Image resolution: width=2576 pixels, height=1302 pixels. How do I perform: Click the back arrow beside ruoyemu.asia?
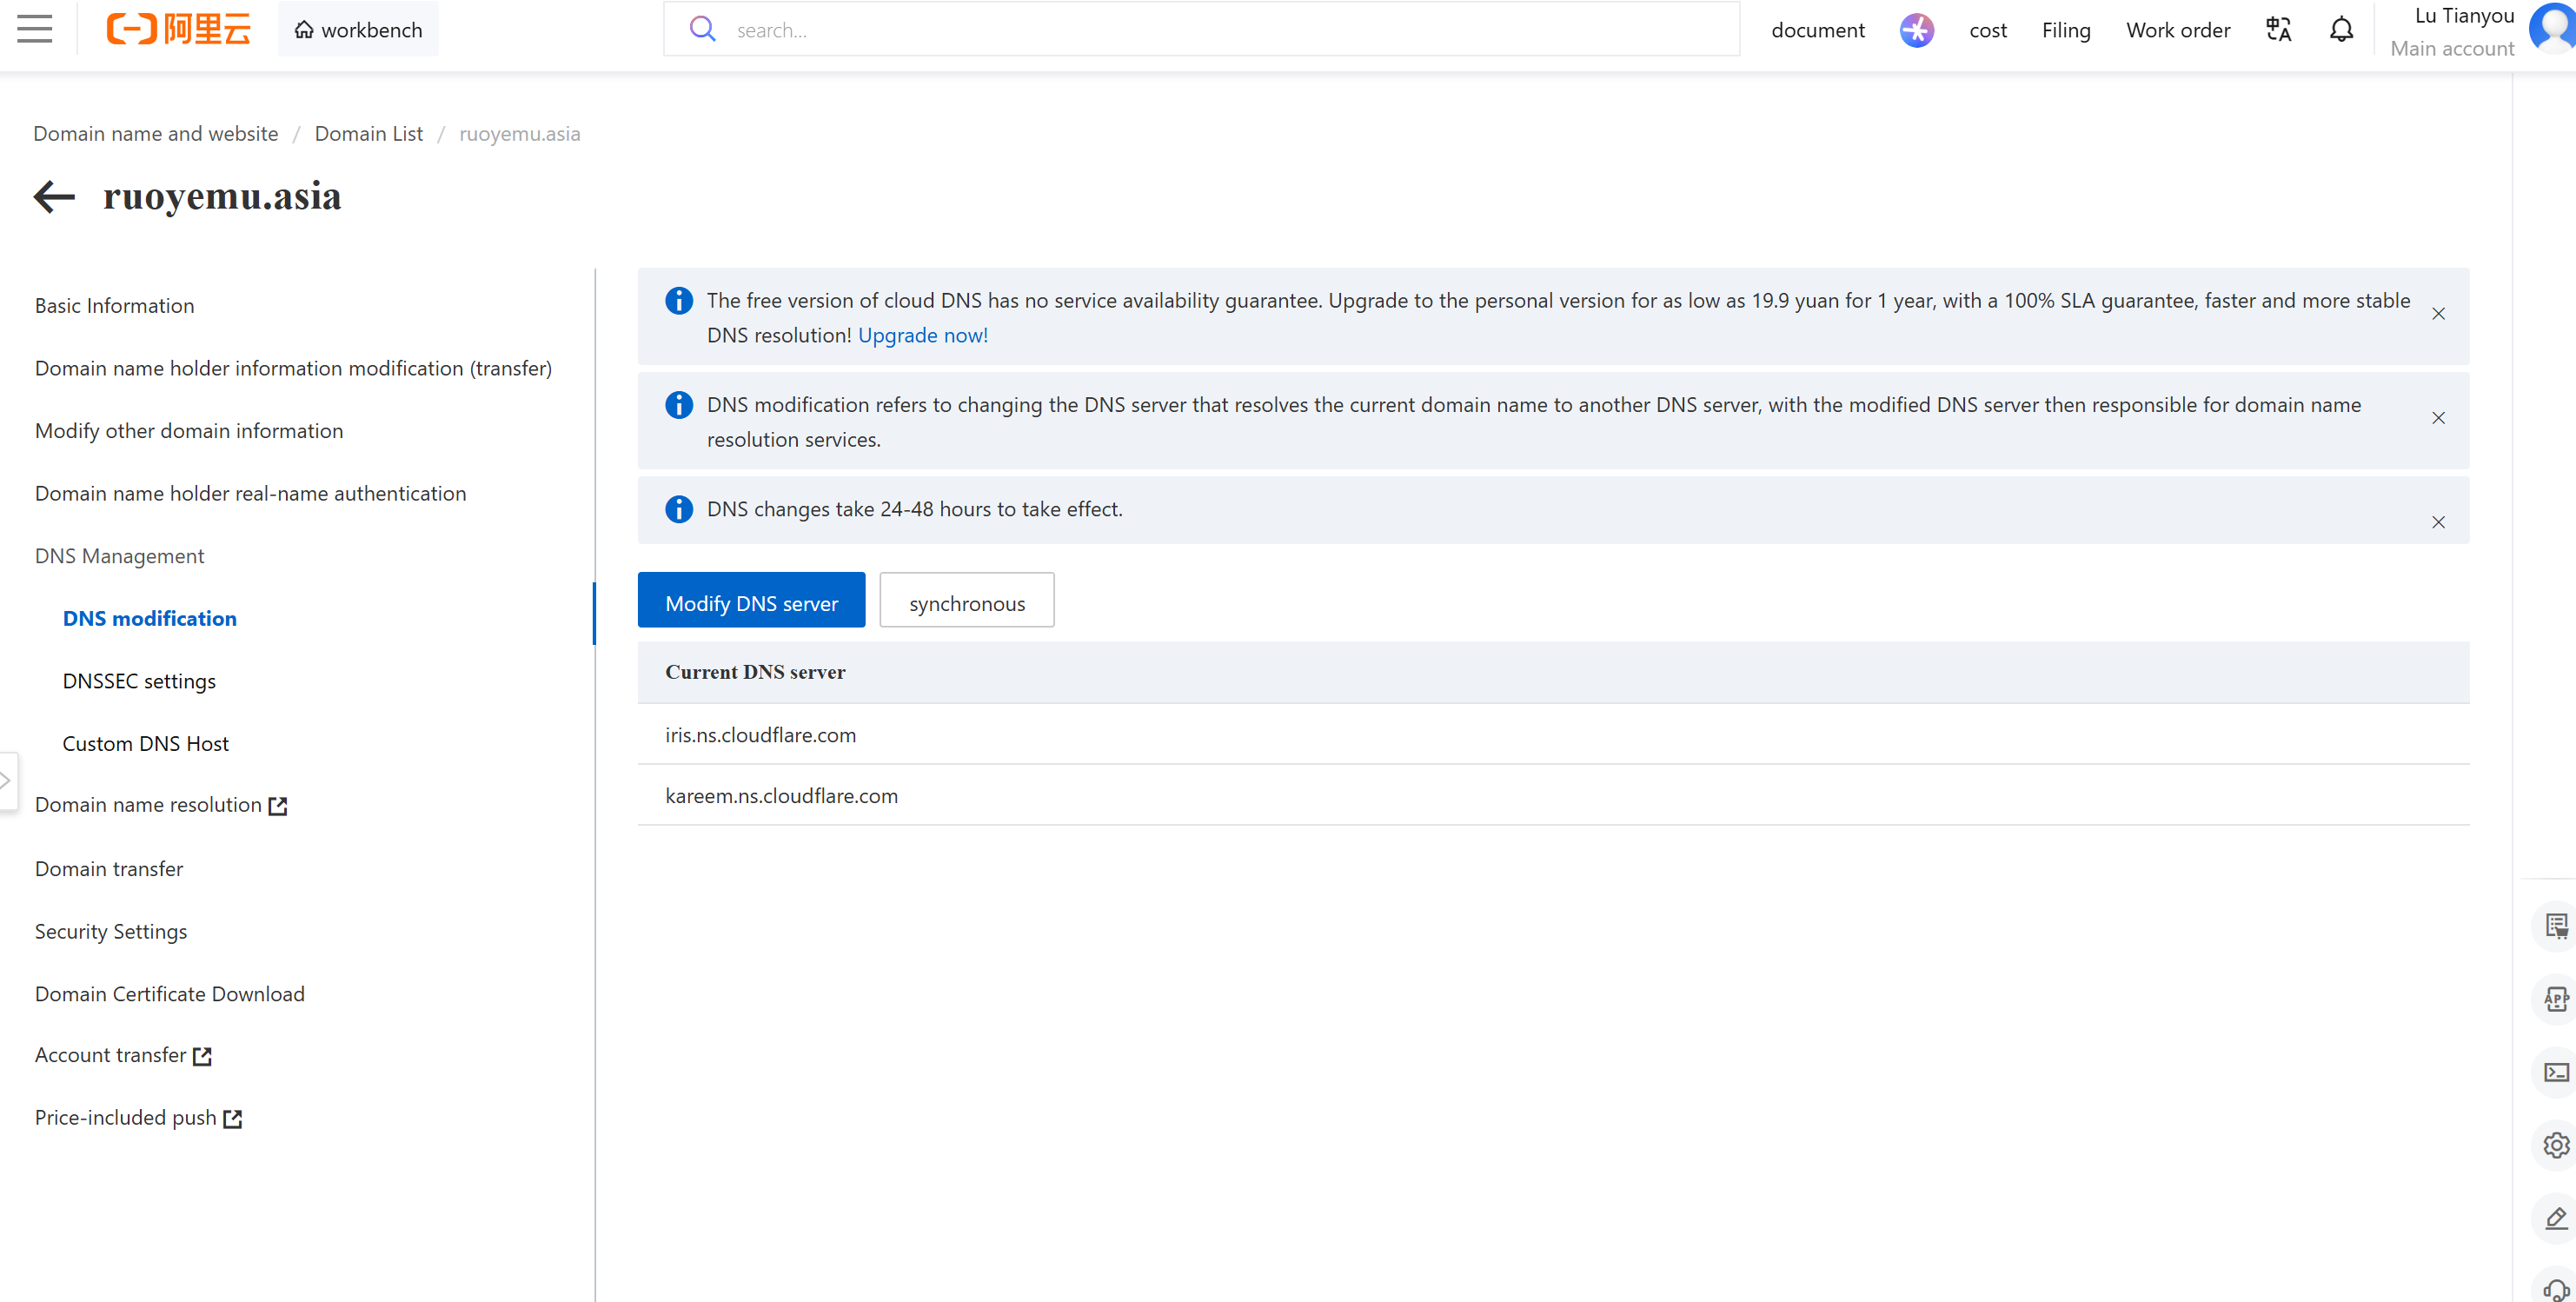coord(54,196)
